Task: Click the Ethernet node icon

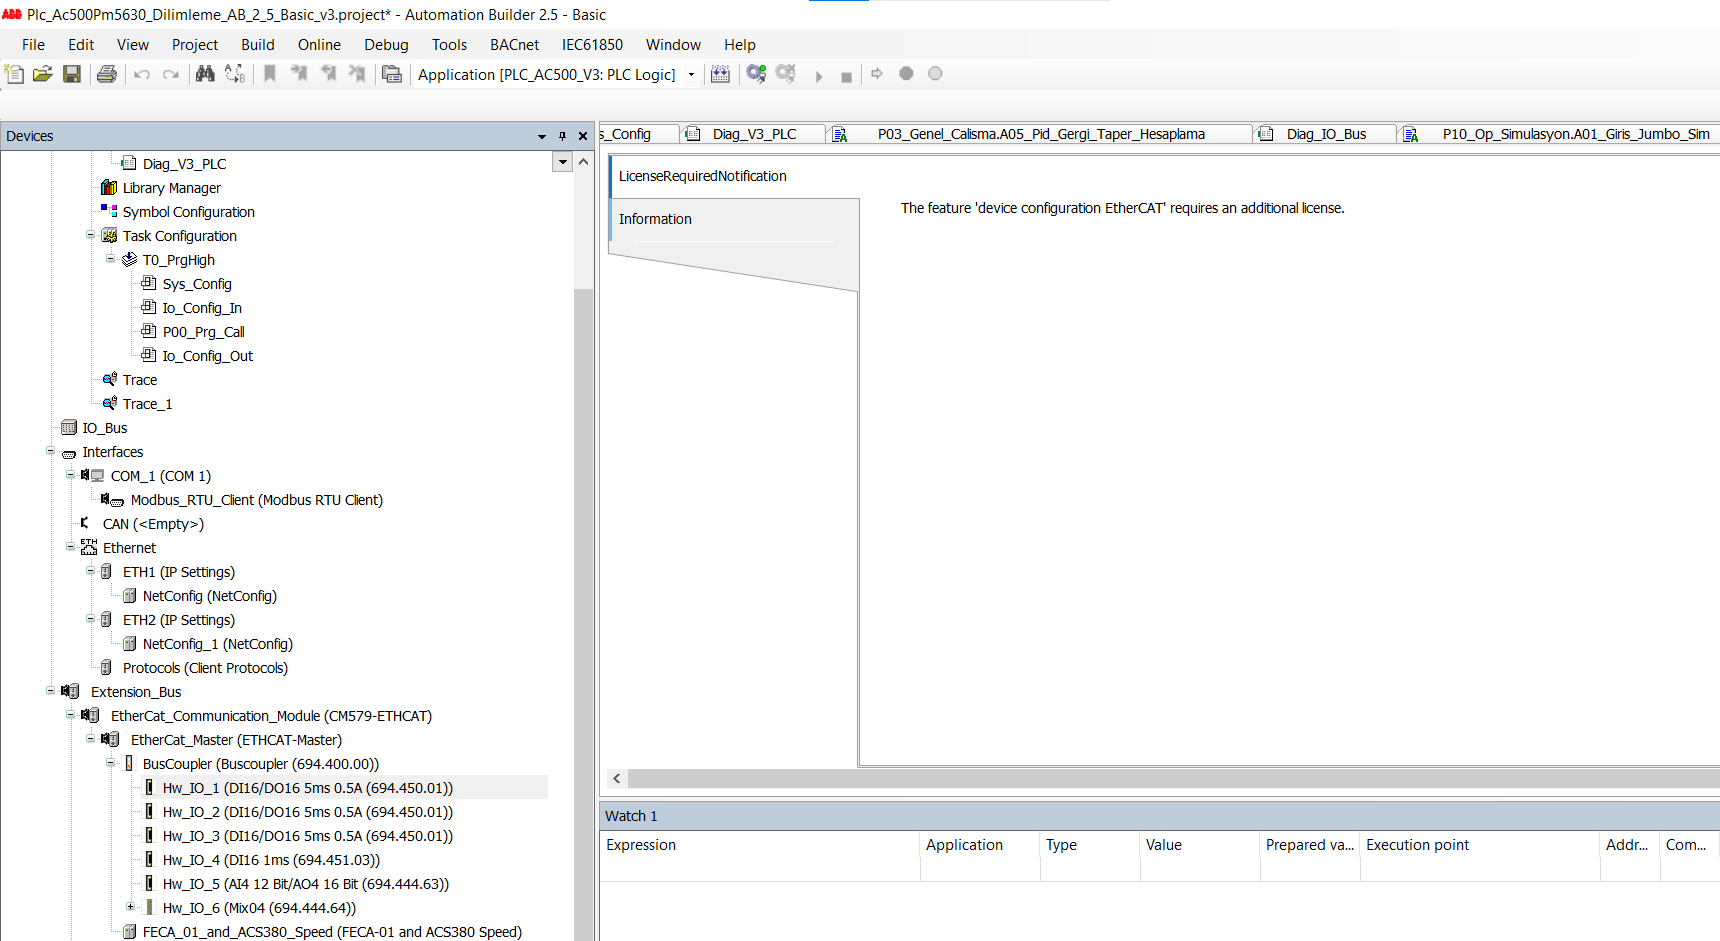Action: (x=89, y=548)
